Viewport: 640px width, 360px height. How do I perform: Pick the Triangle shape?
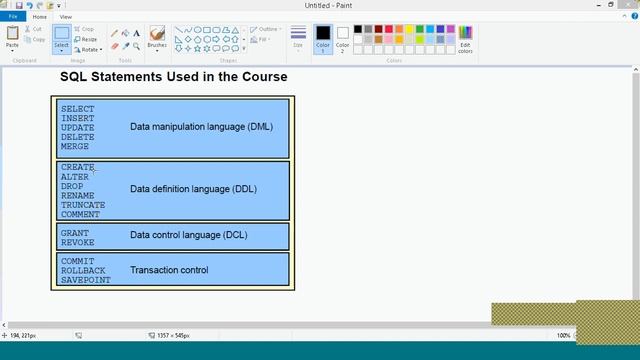point(235,30)
